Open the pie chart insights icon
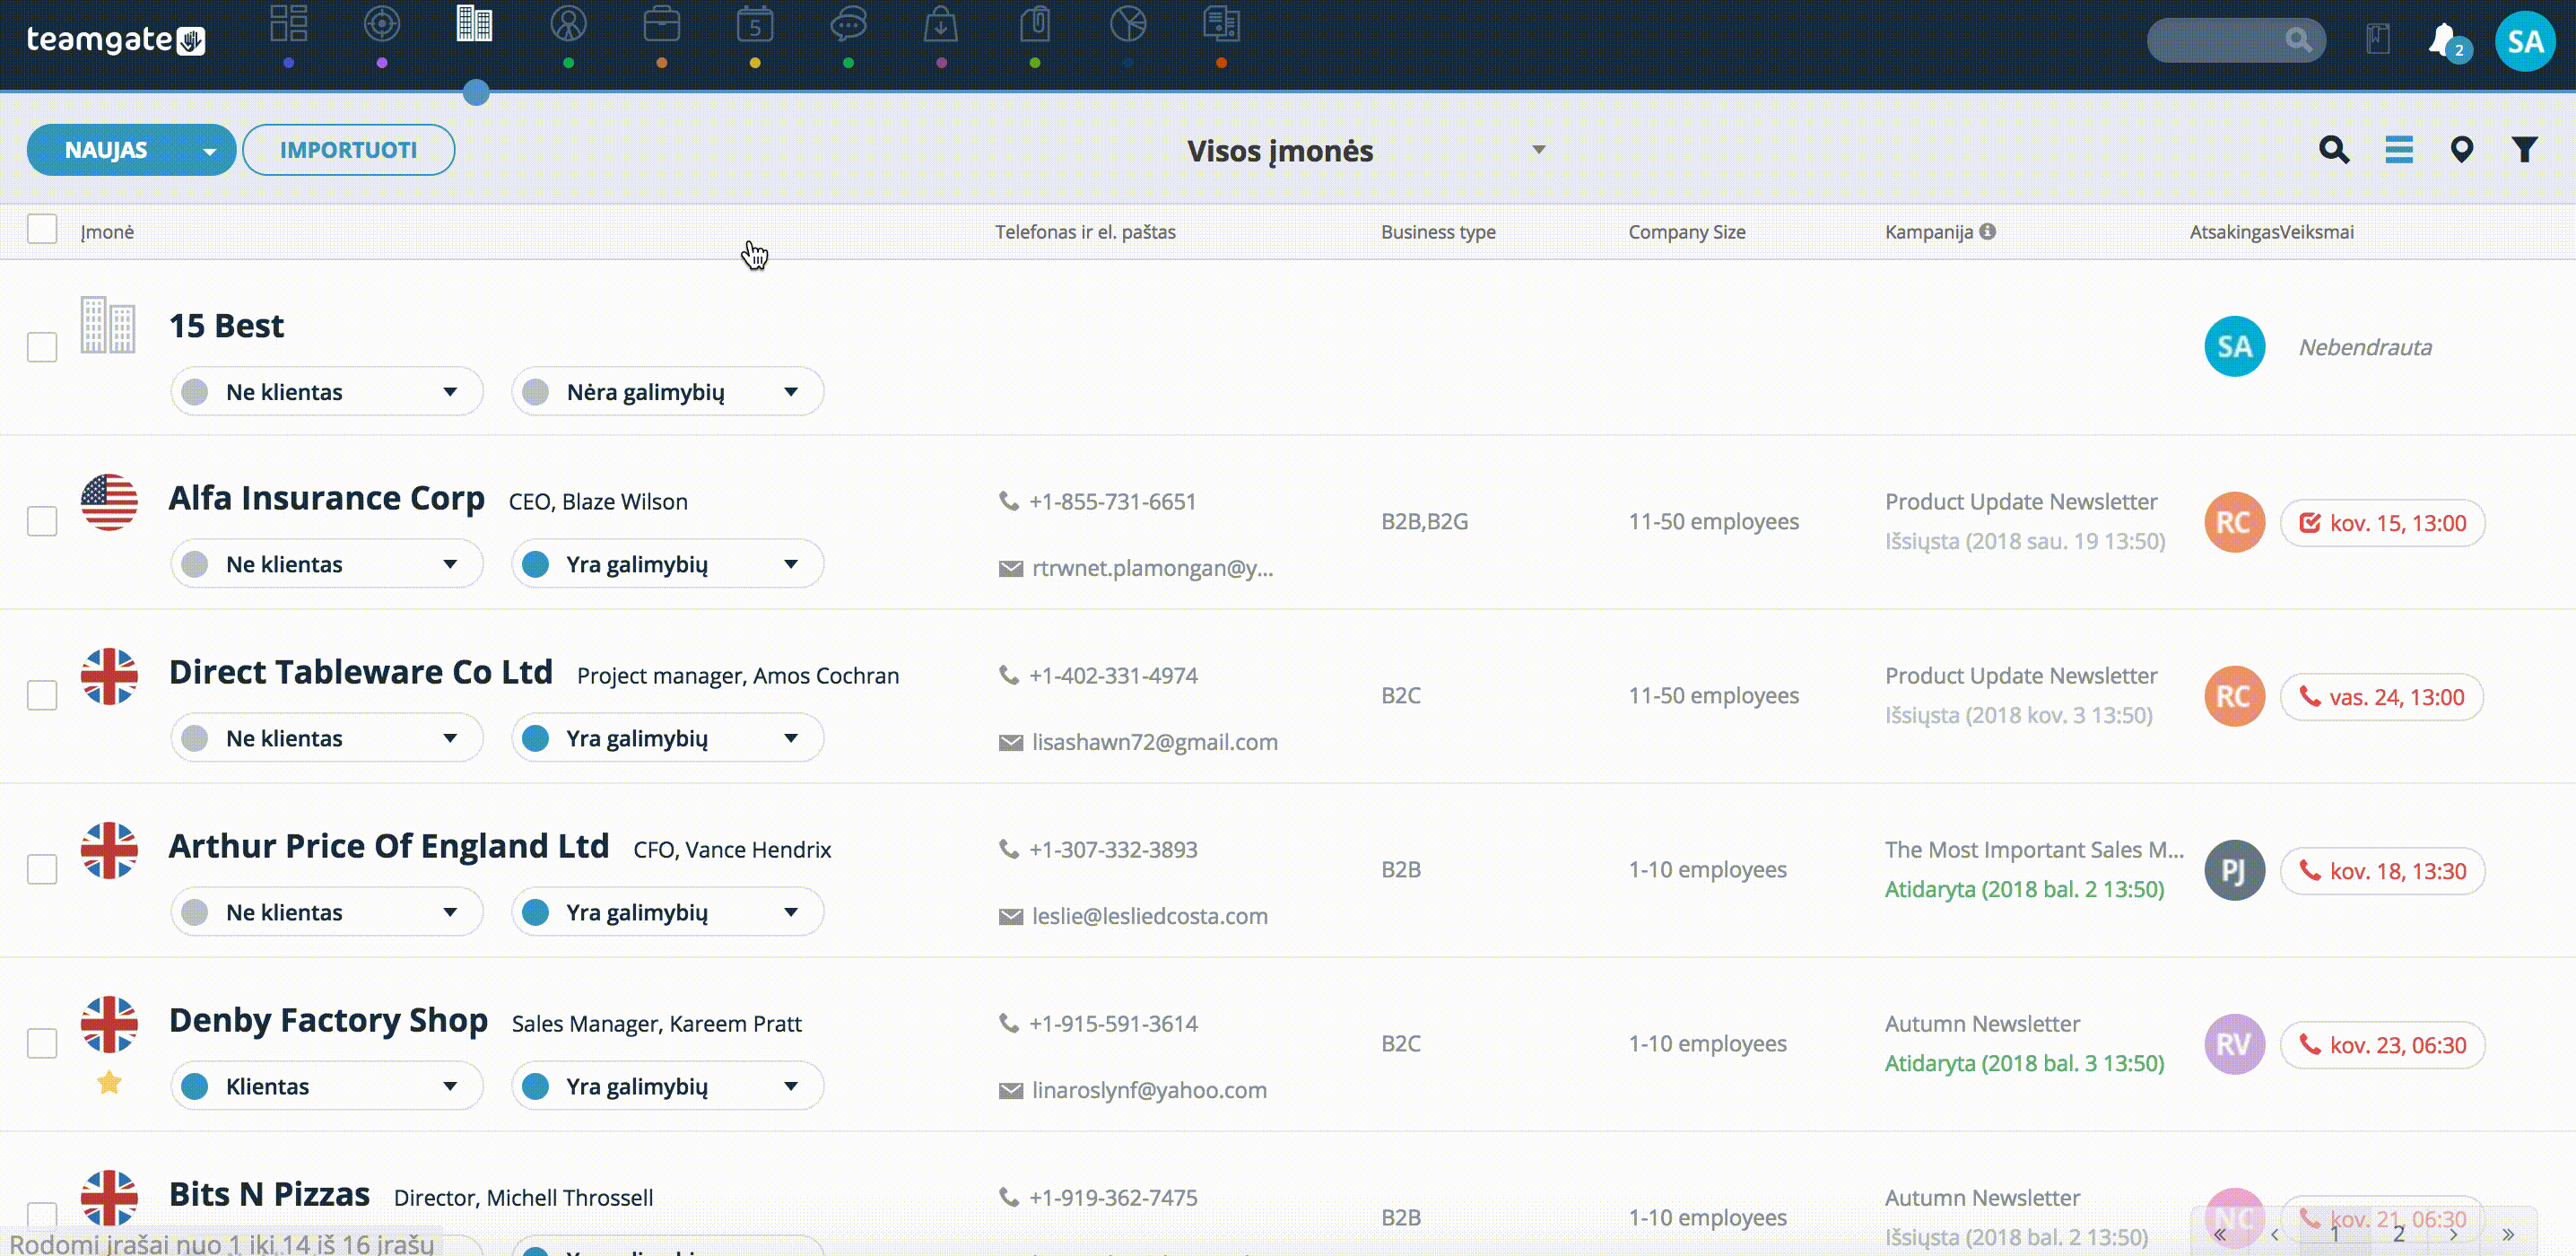The width and height of the screenshot is (2576, 1256). point(1128,24)
